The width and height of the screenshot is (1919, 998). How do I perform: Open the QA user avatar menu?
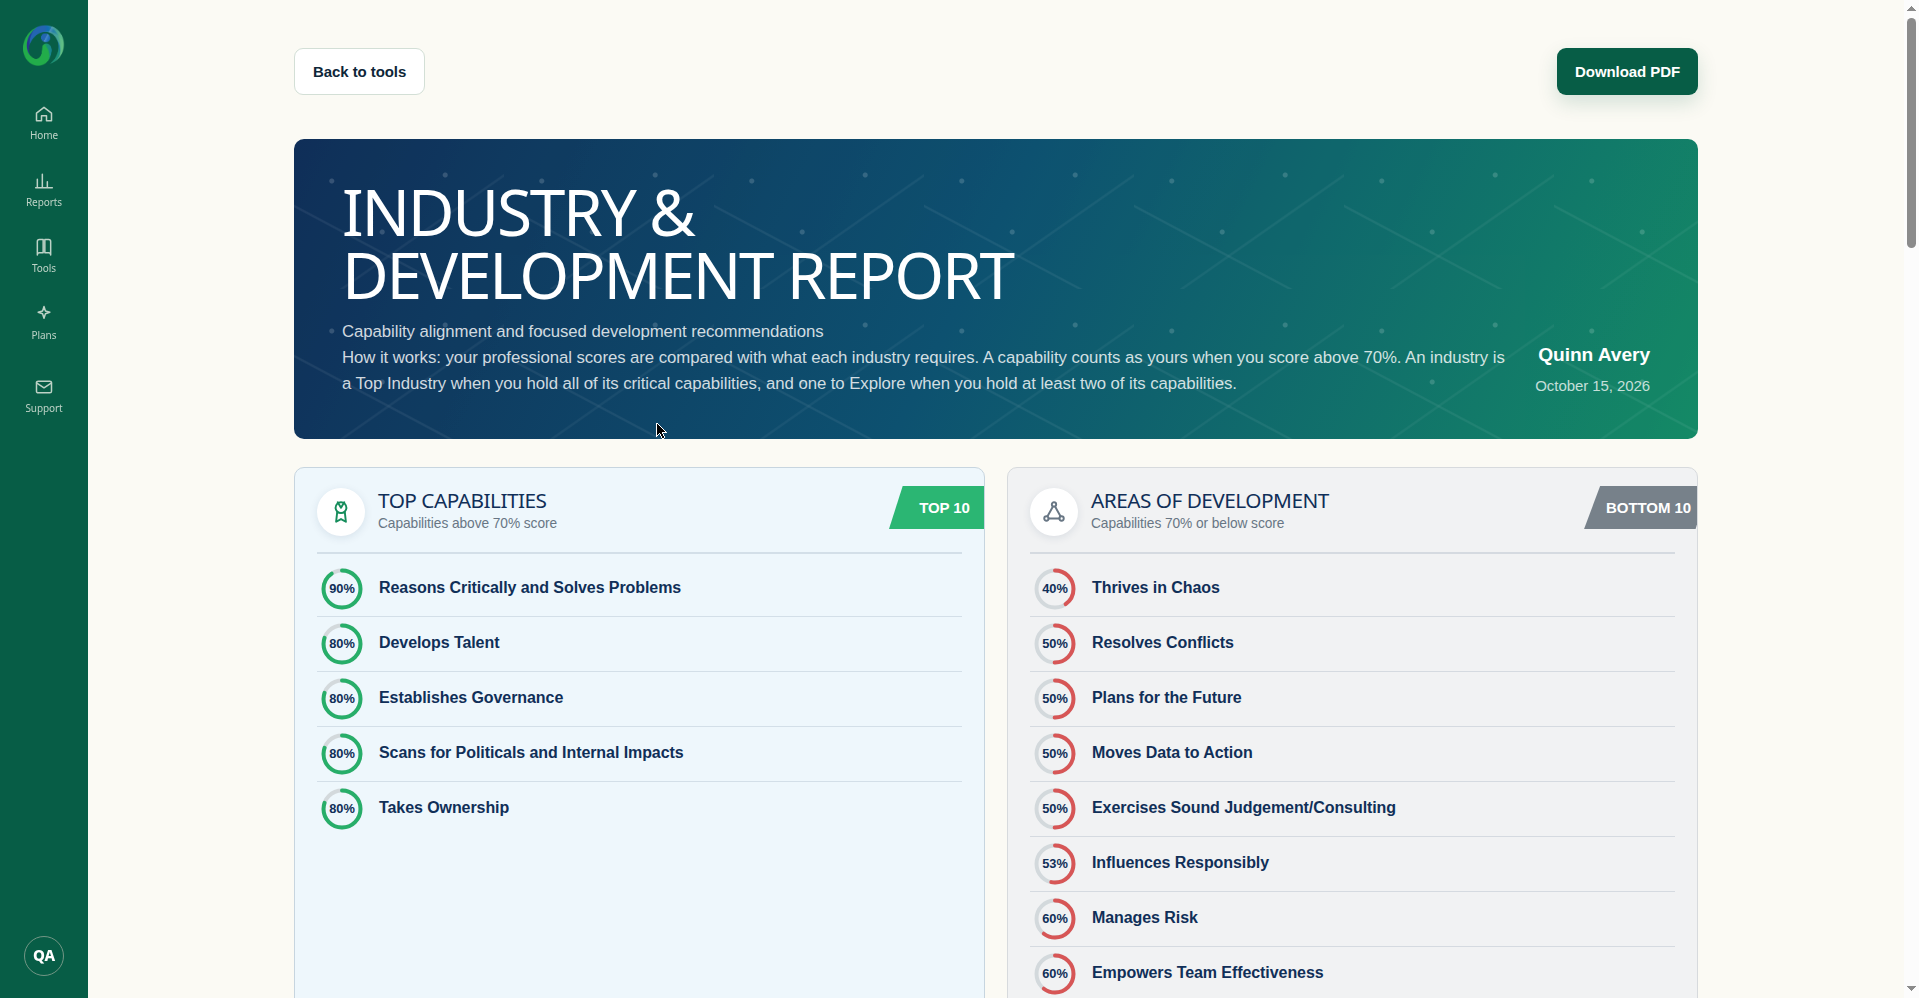(x=44, y=956)
